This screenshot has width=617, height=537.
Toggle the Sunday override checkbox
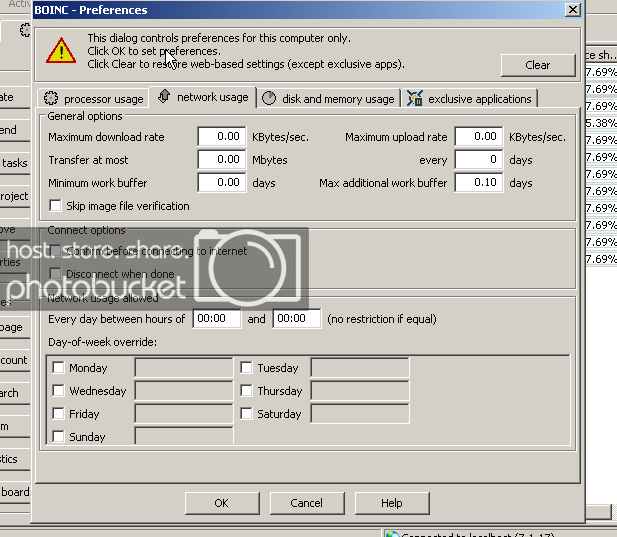(58, 437)
